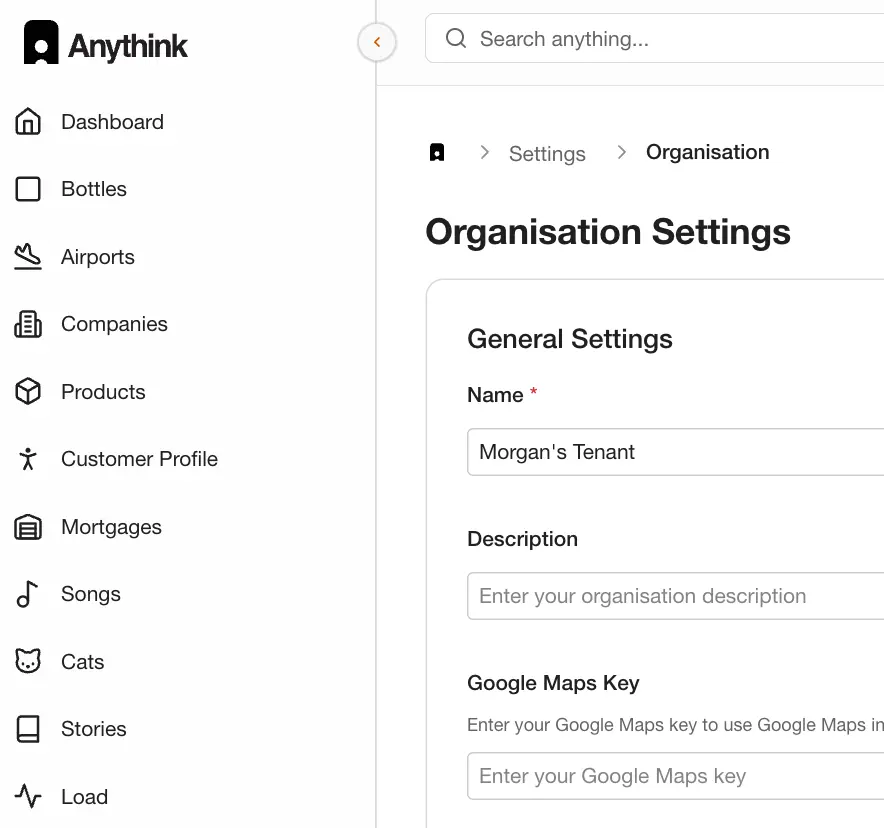Click the Name field with Morgan's Tenant
This screenshot has height=828, width=884.
coord(675,452)
